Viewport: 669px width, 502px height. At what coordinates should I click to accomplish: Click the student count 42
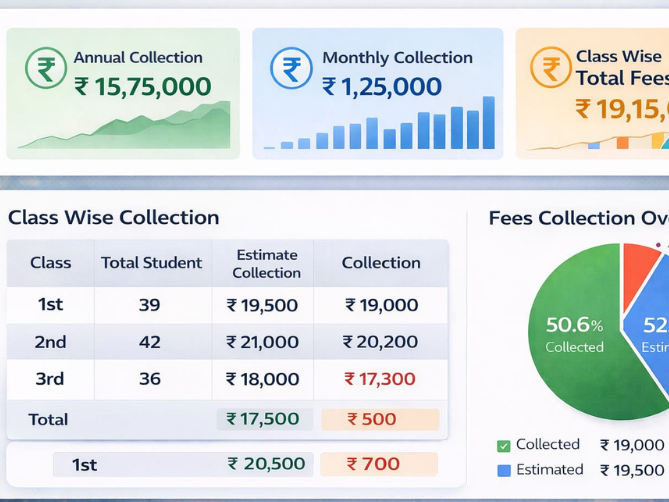pos(150,342)
